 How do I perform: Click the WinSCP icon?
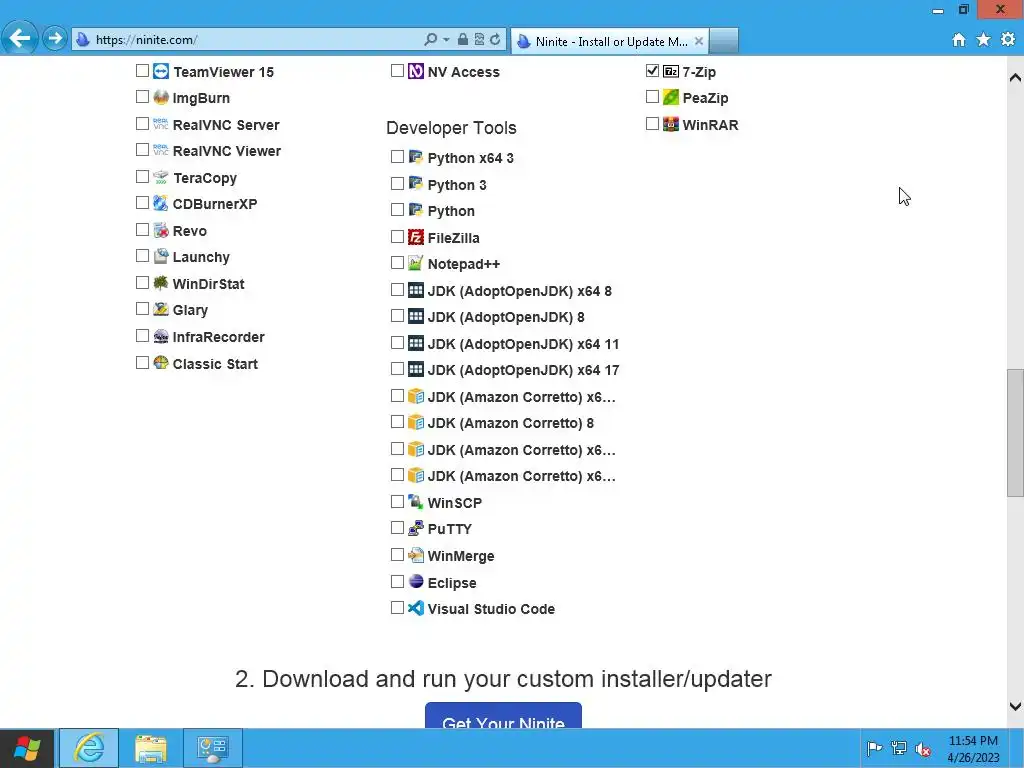coord(416,502)
